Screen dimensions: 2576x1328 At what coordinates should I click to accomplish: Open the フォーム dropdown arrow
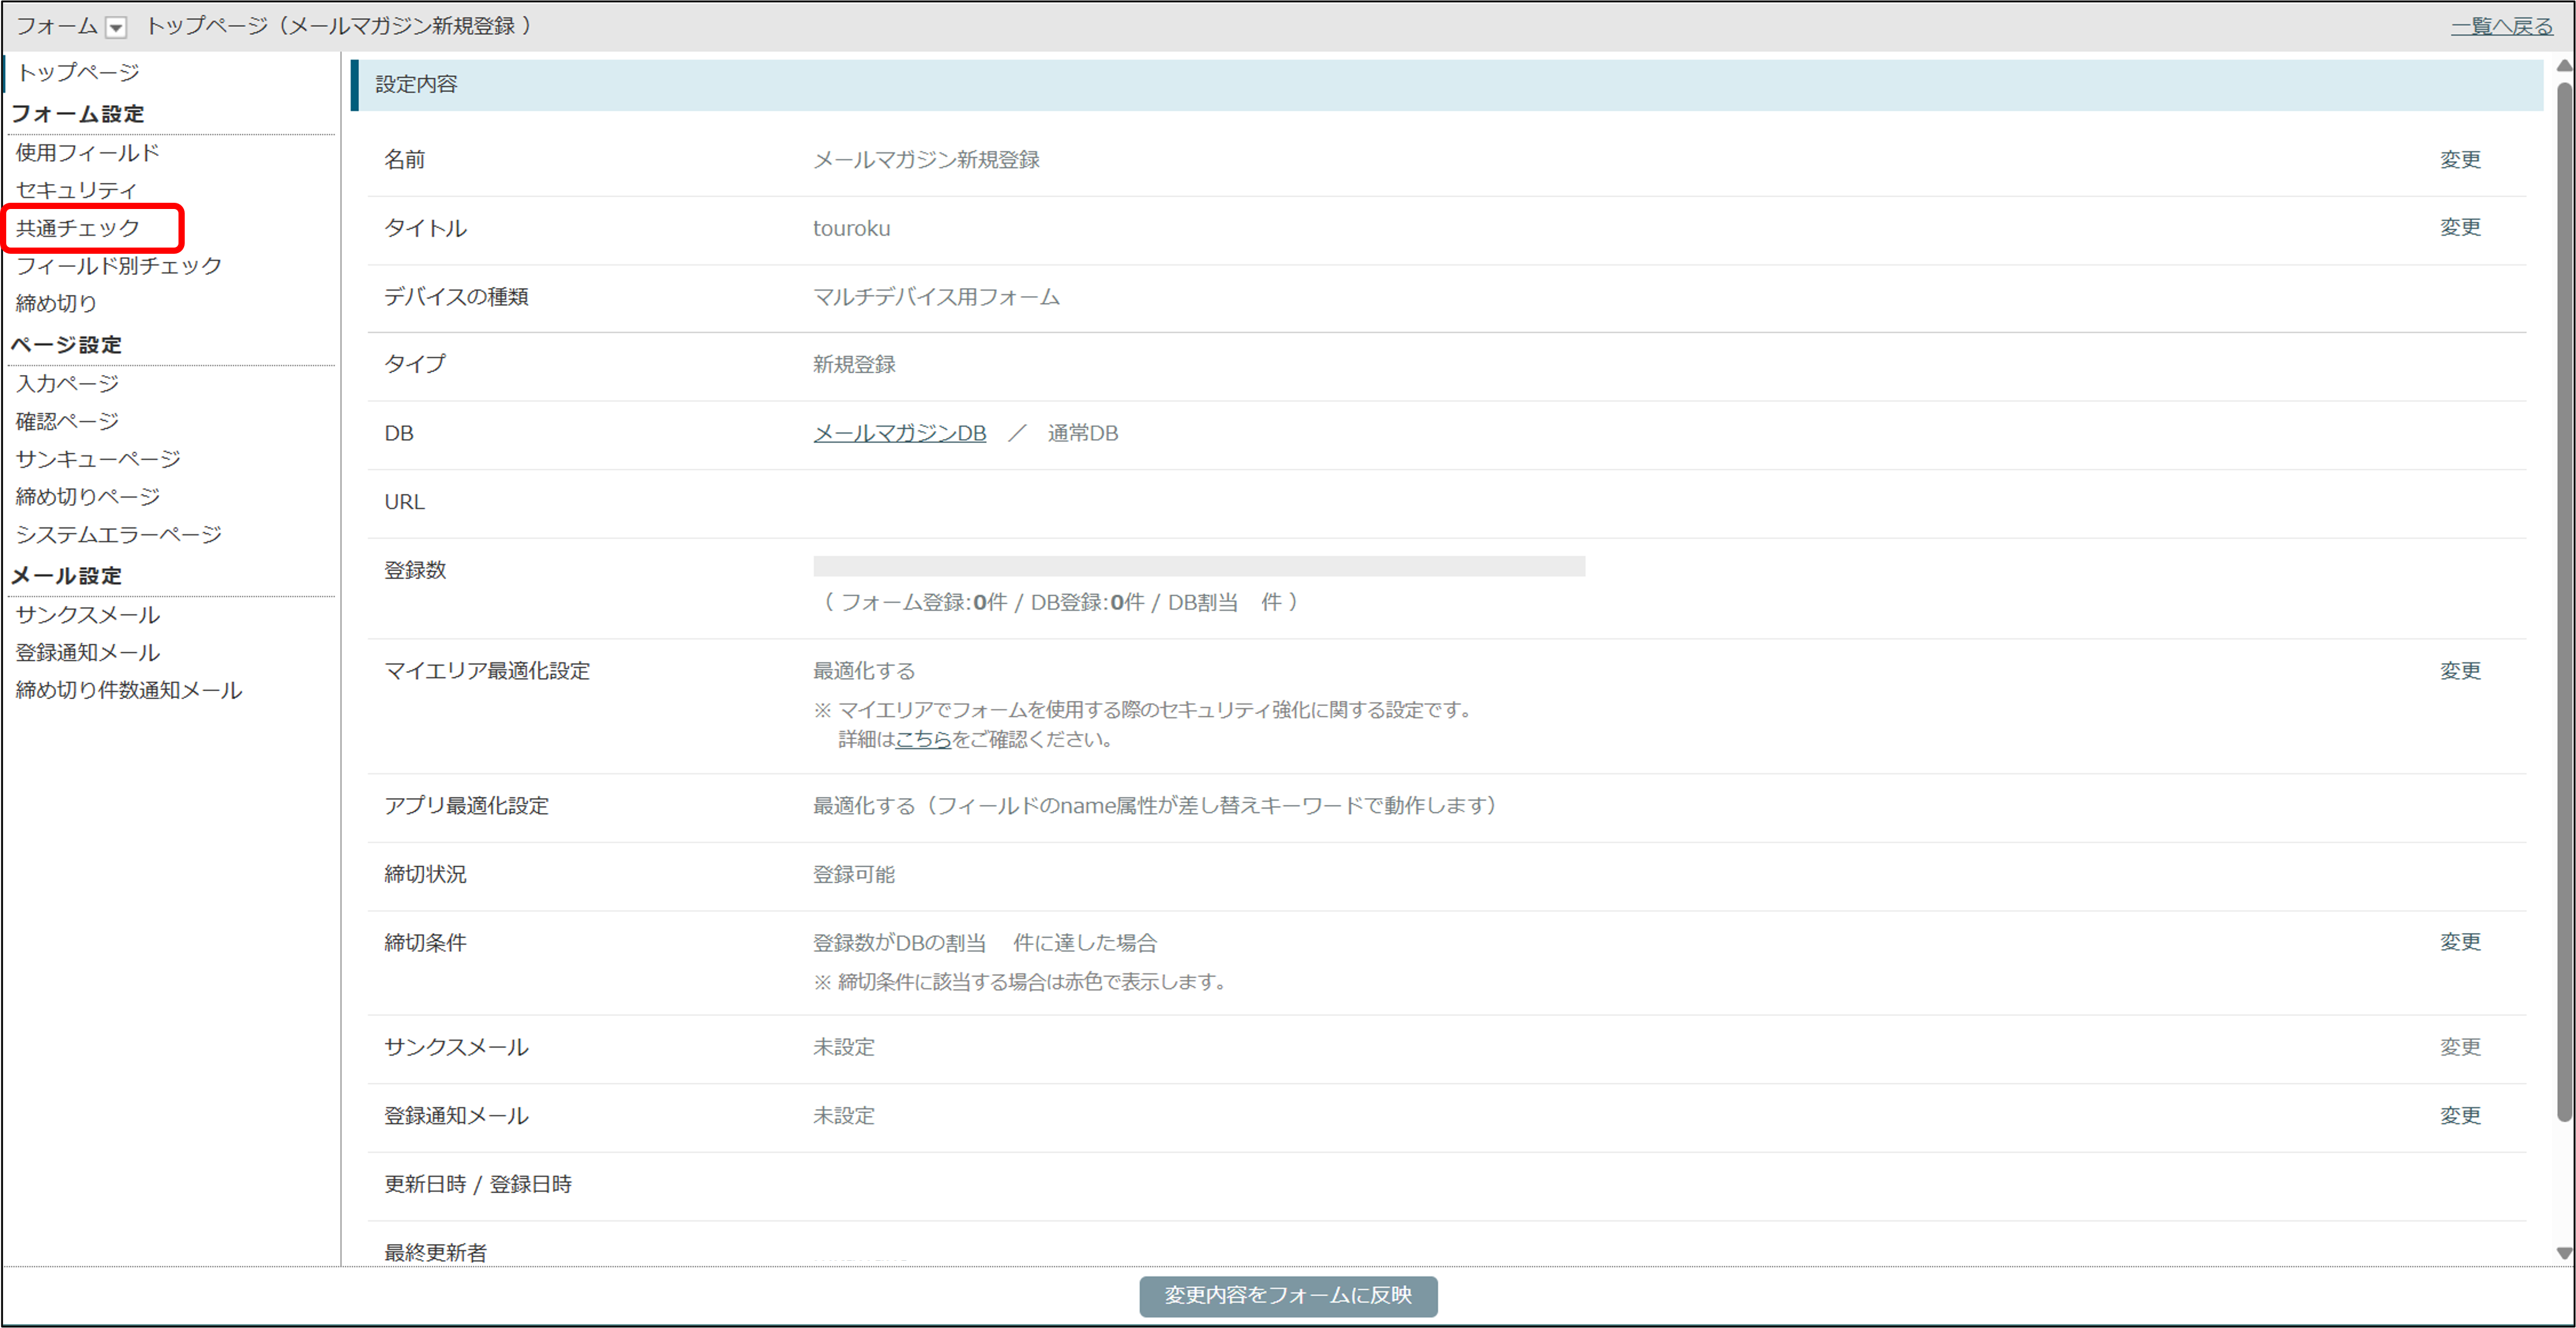[116, 27]
